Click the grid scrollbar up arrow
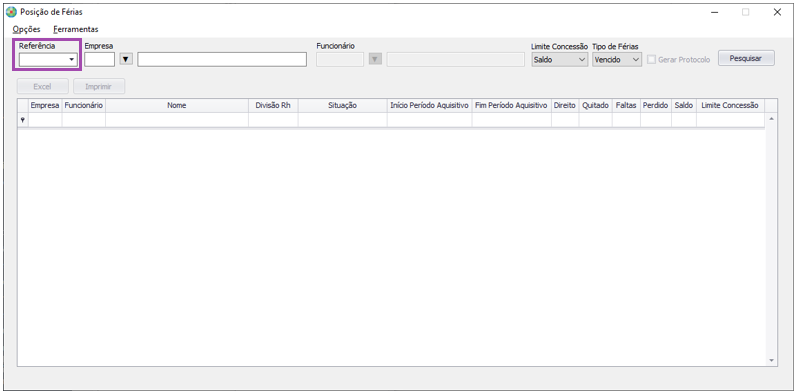The image size is (796, 392). pyautogui.click(x=772, y=118)
